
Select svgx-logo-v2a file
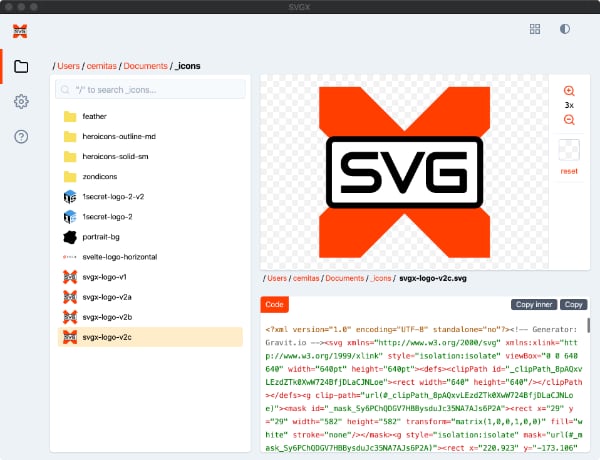(150, 297)
